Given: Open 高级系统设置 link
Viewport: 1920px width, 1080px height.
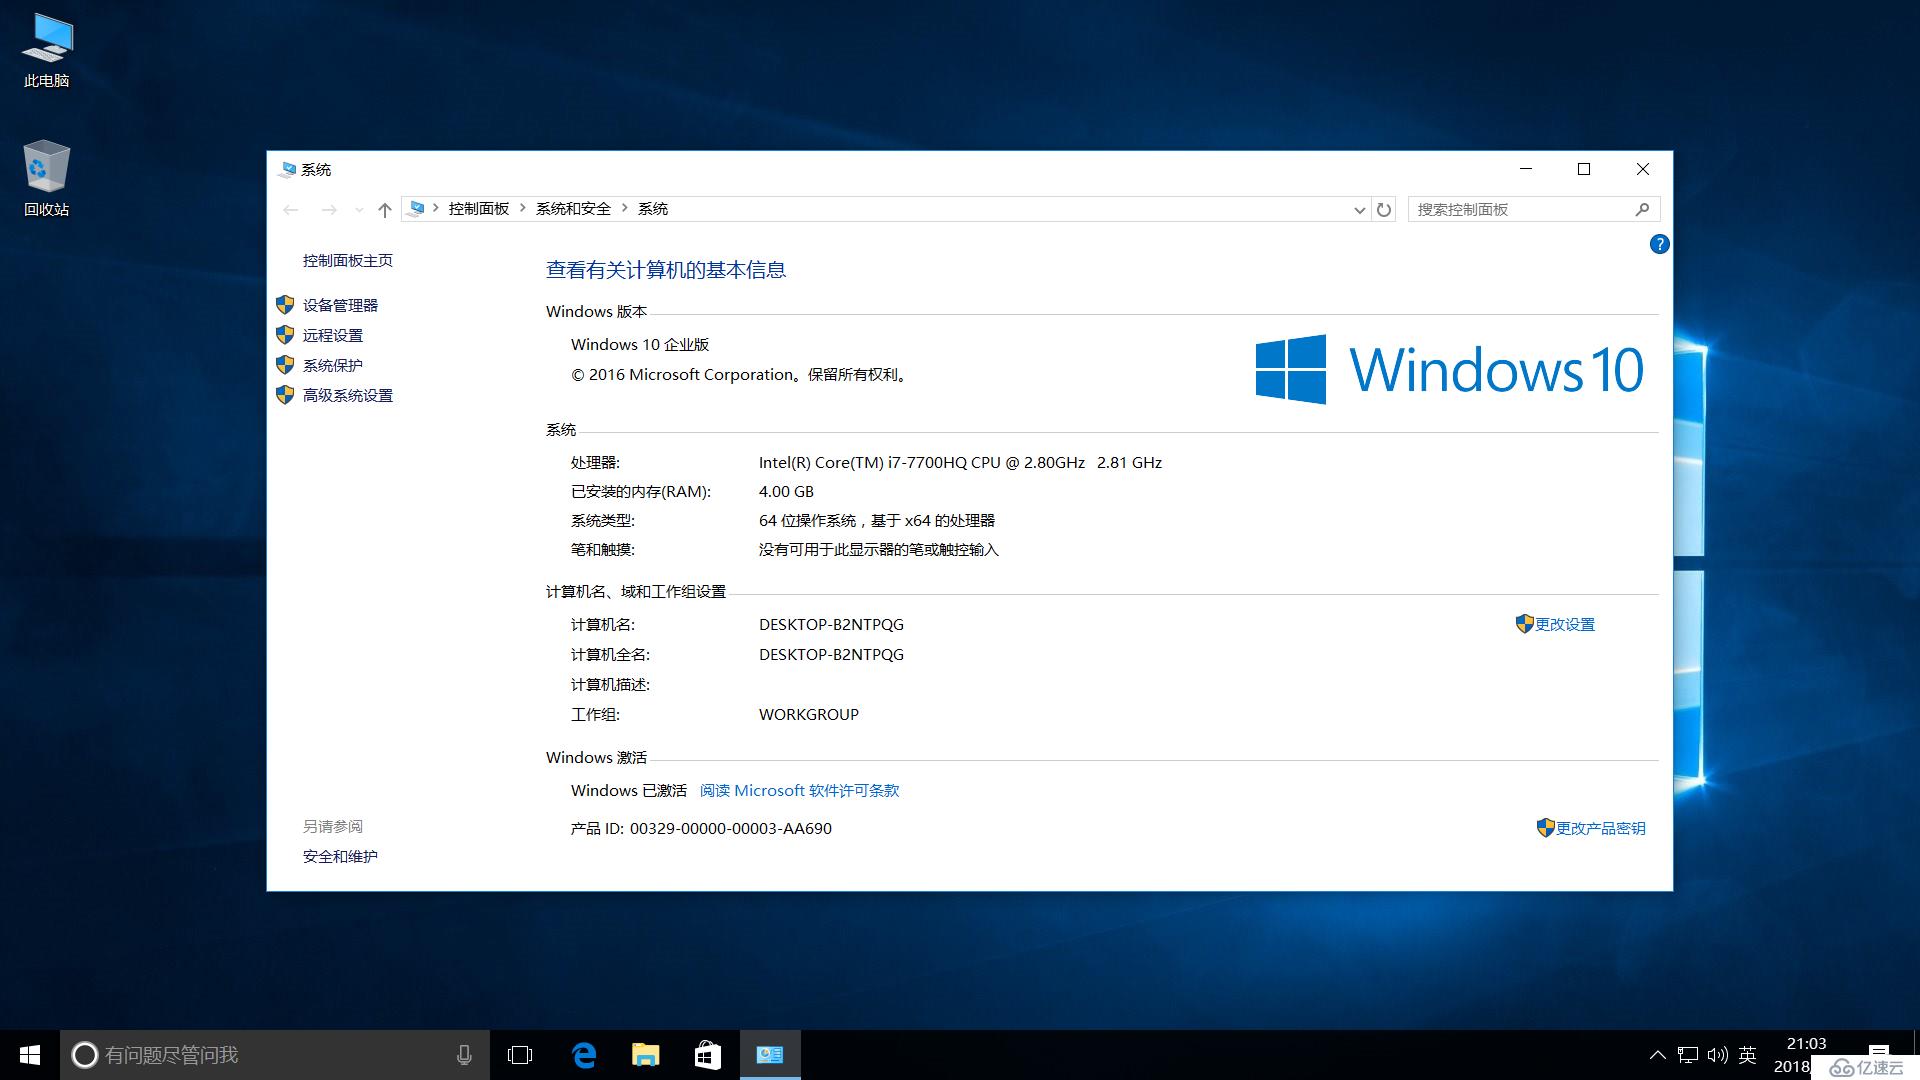Looking at the screenshot, I should 348,395.
